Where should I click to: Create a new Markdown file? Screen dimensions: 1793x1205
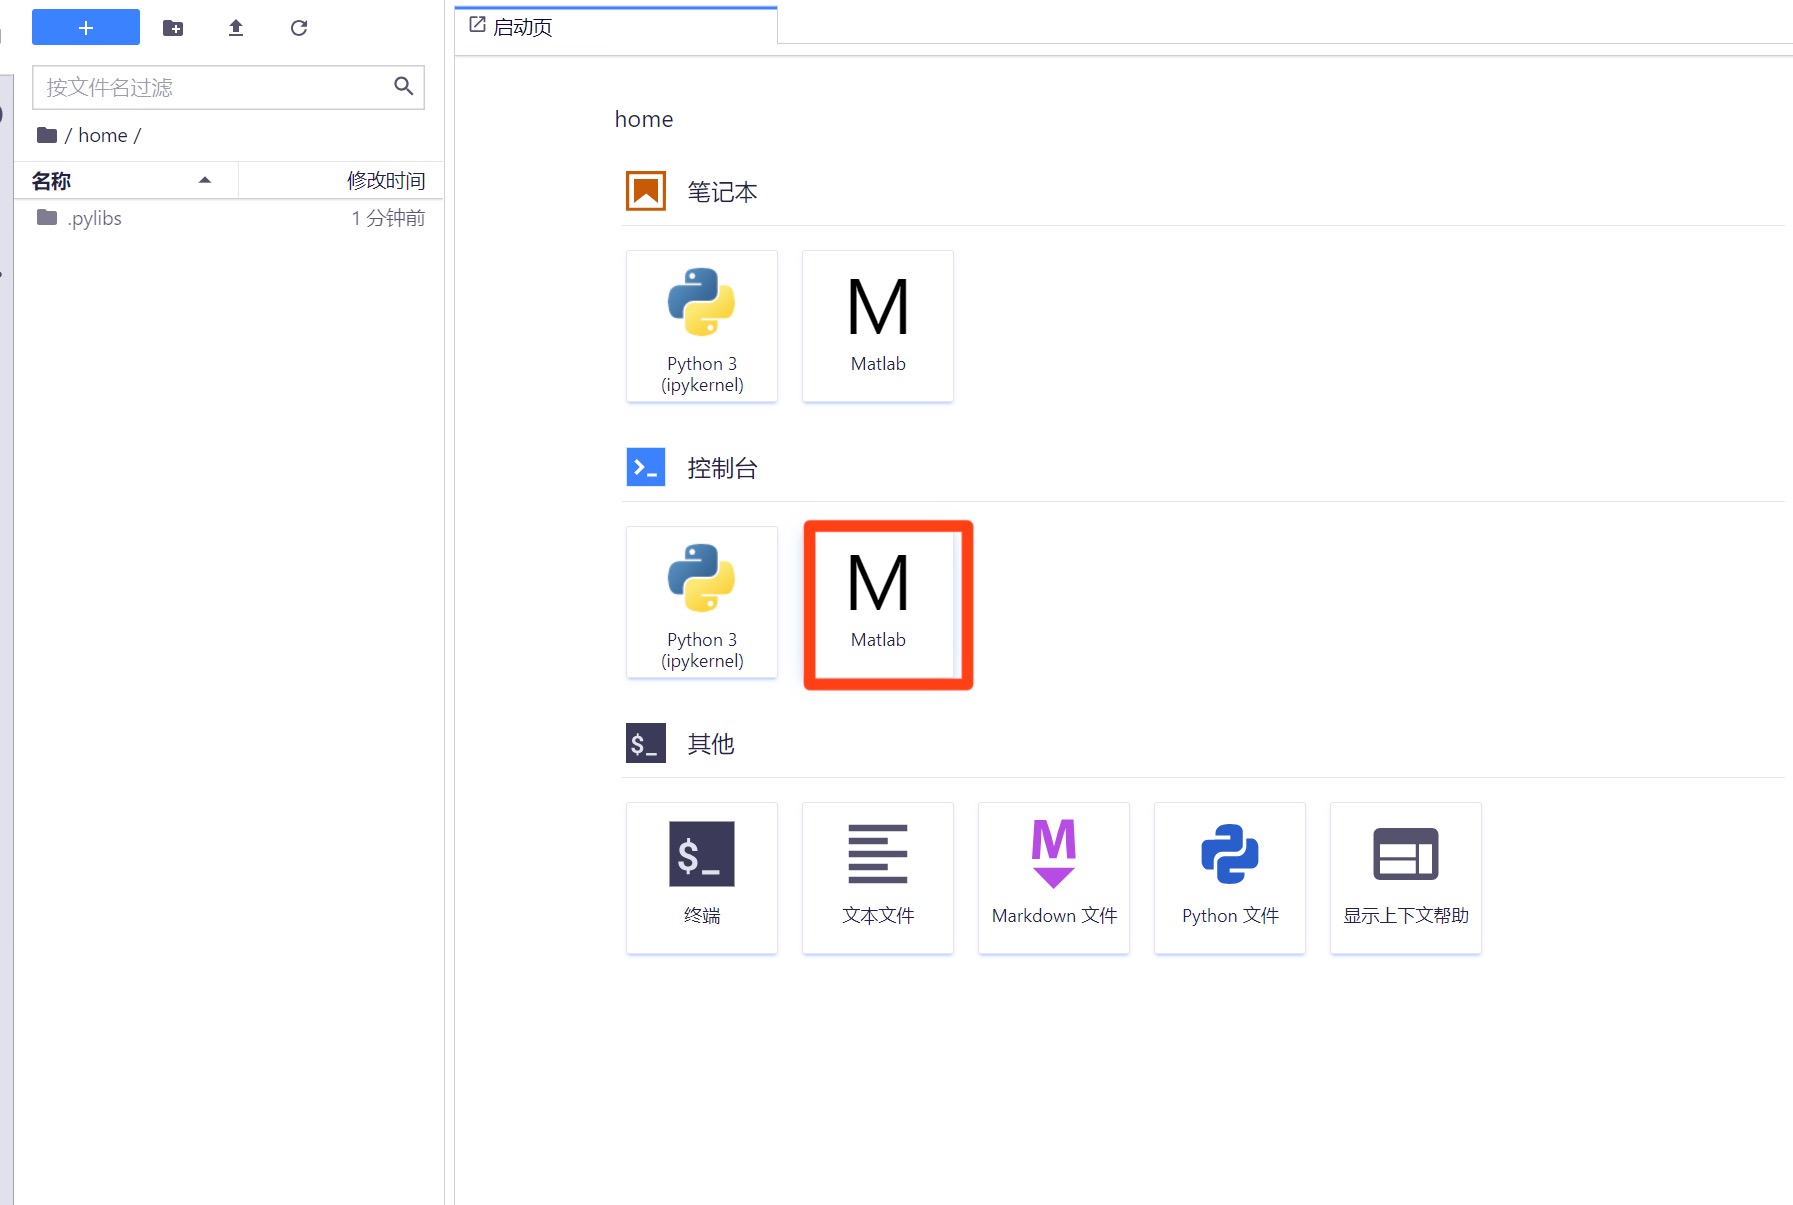pyautogui.click(x=1054, y=878)
